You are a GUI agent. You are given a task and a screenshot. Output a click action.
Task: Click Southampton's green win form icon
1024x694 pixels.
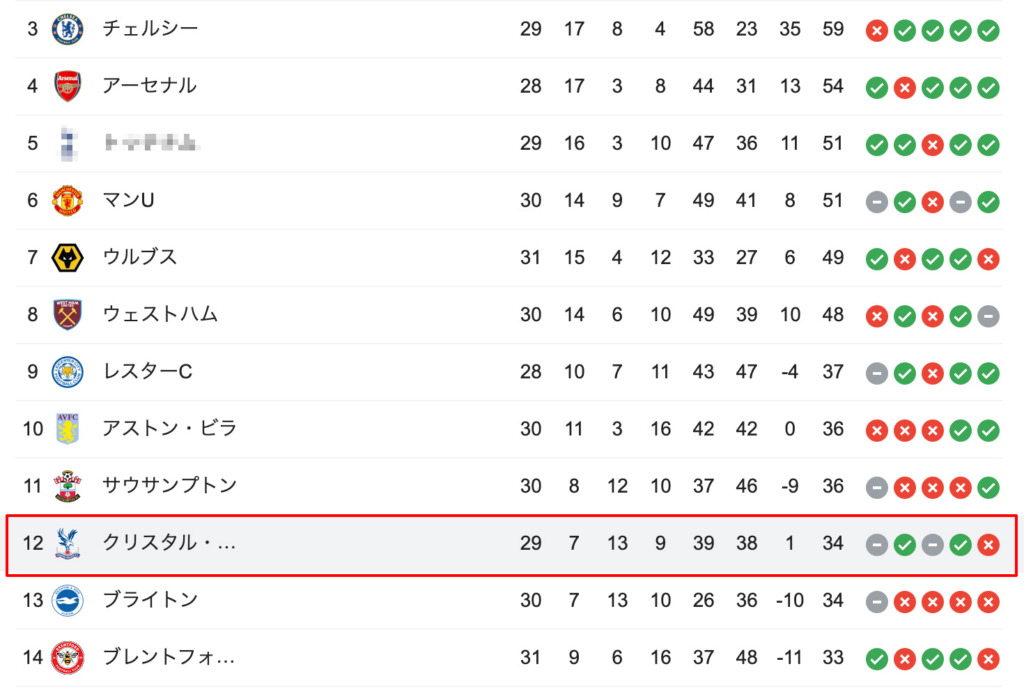[x=988, y=488]
